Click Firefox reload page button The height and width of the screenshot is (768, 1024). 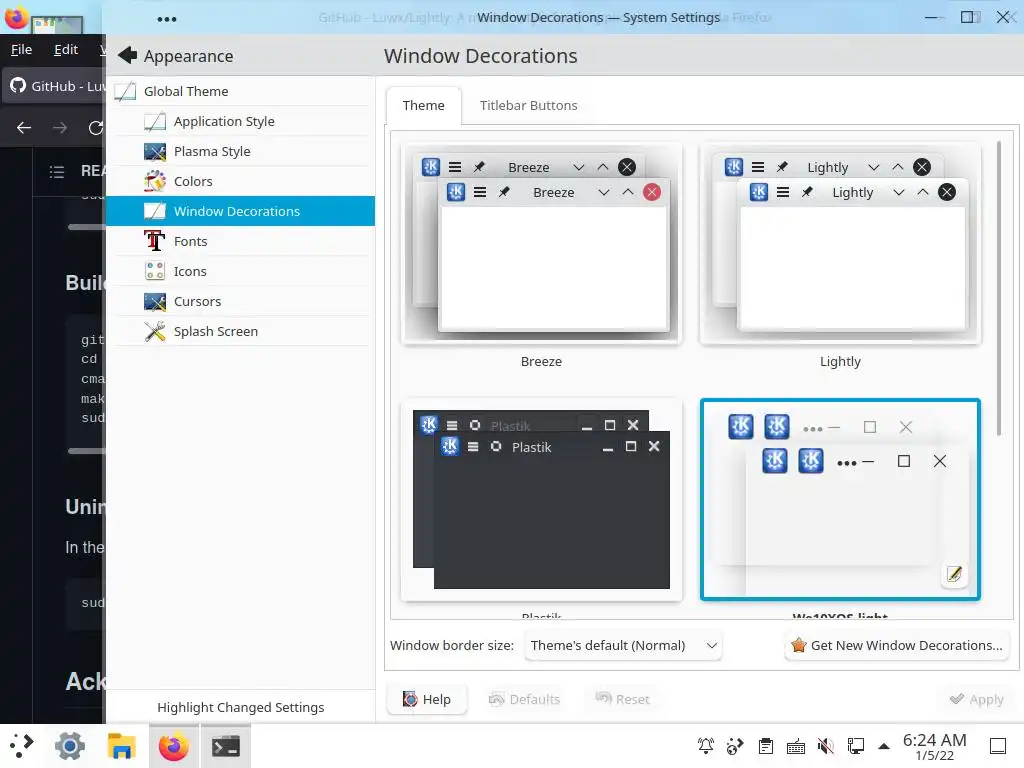point(96,128)
